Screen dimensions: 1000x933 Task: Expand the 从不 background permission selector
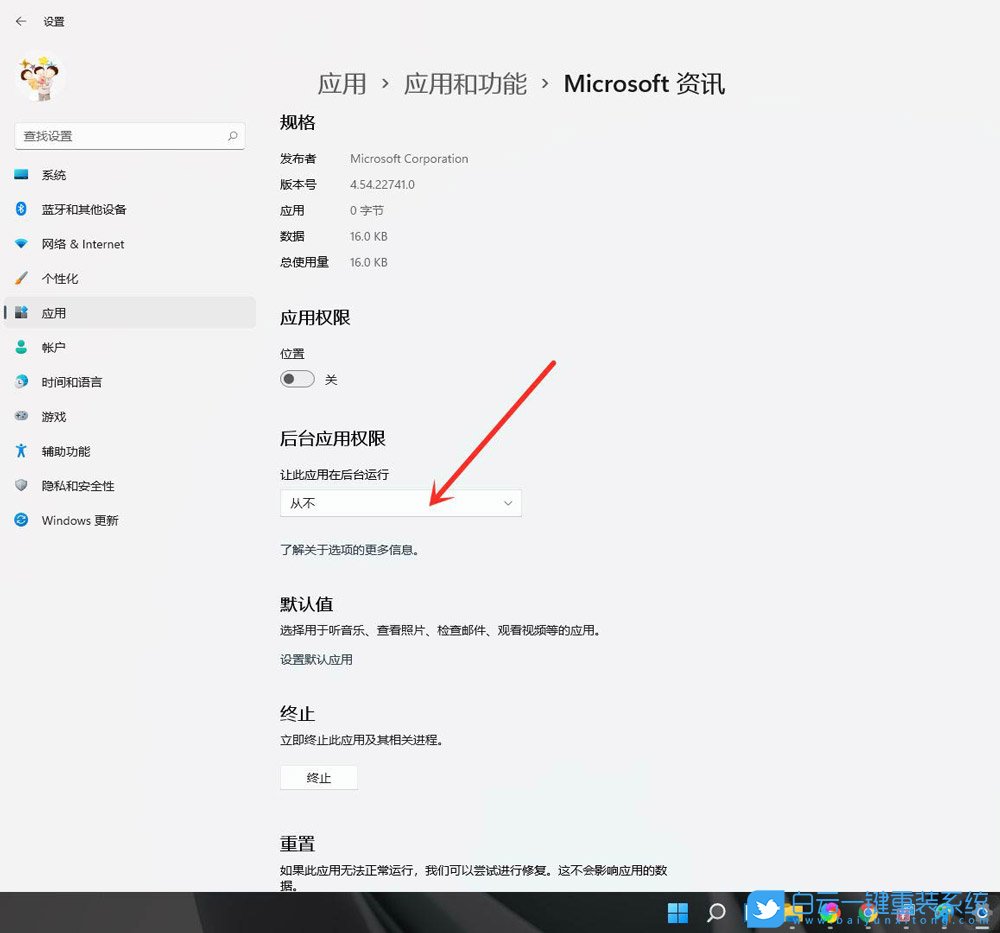(x=400, y=502)
